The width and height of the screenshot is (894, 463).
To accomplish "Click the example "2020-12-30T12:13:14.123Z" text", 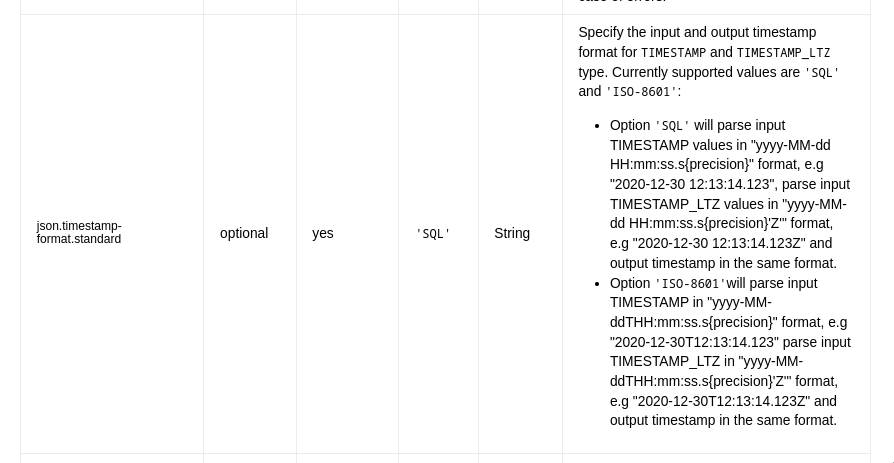I will pyautogui.click(x=721, y=401).
